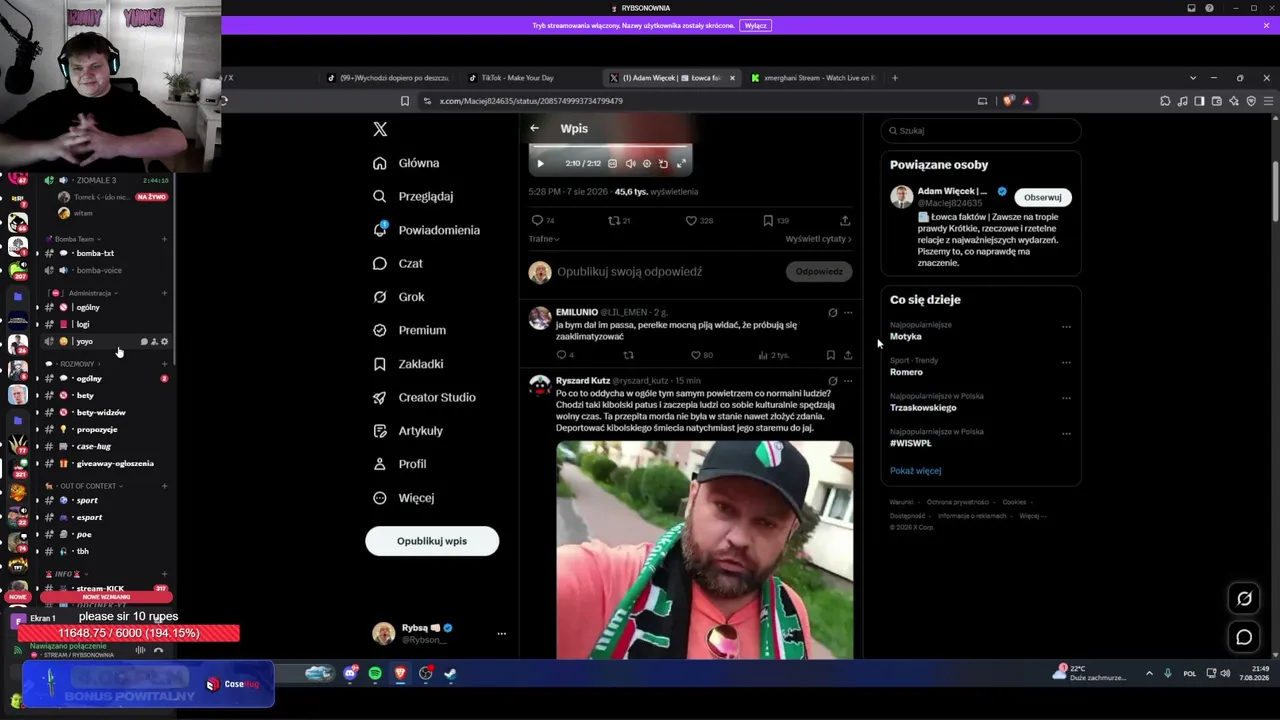The width and height of the screenshot is (1280, 720).
Task: Share the main post
Action: click(x=845, y=220)
